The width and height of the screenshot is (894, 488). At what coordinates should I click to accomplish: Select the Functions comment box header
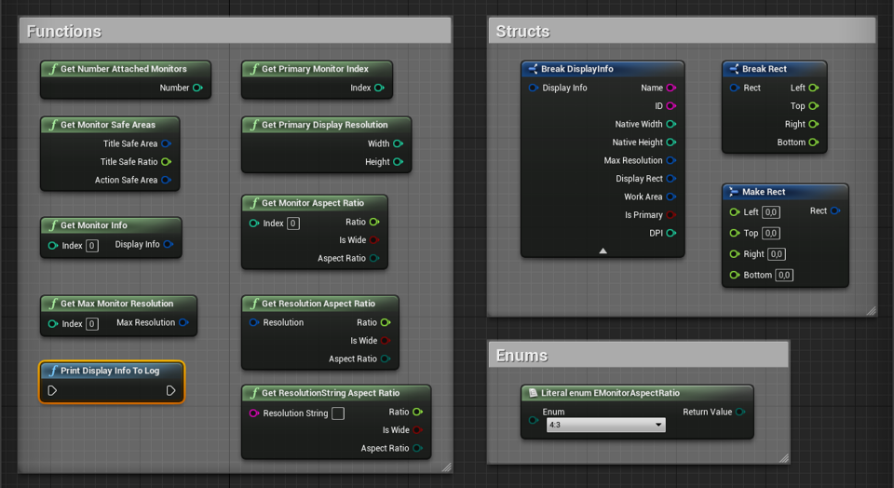tap(235, 31)
